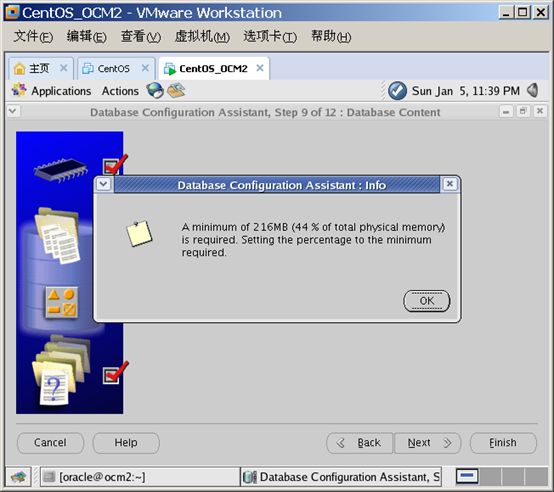Image resolution: width=554 pixels, height=492 pixels.
Task: Maximize the VMware Workstation window
Action: [x=523, y=13]
